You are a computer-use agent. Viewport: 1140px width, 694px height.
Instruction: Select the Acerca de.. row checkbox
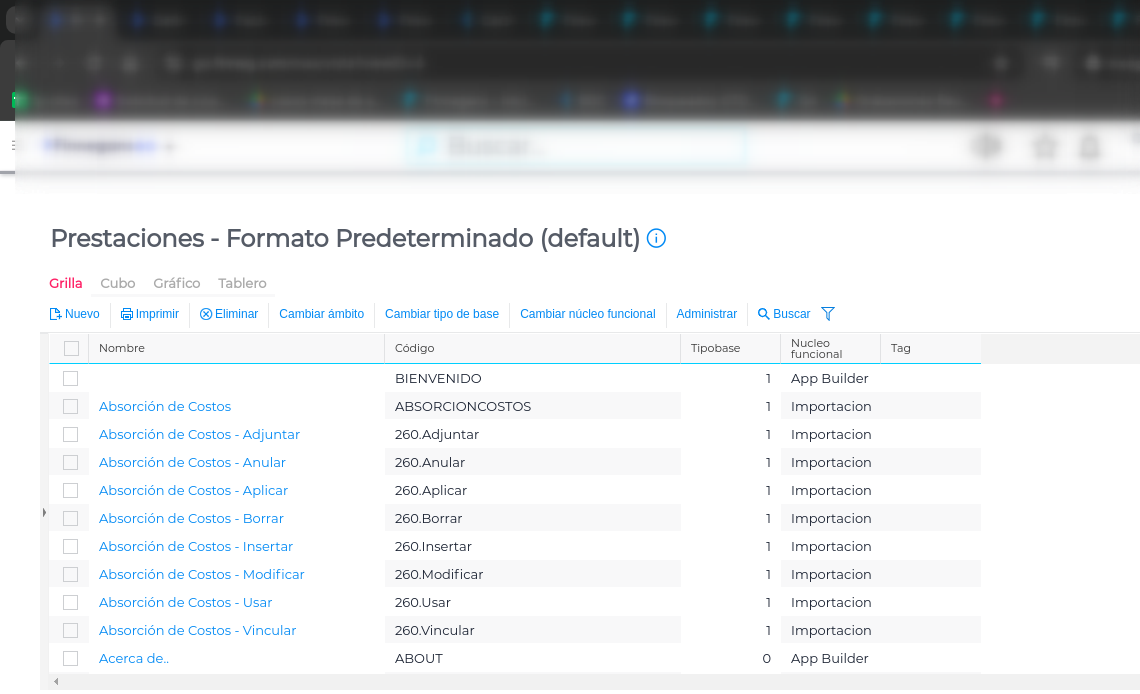click(71, 658)
